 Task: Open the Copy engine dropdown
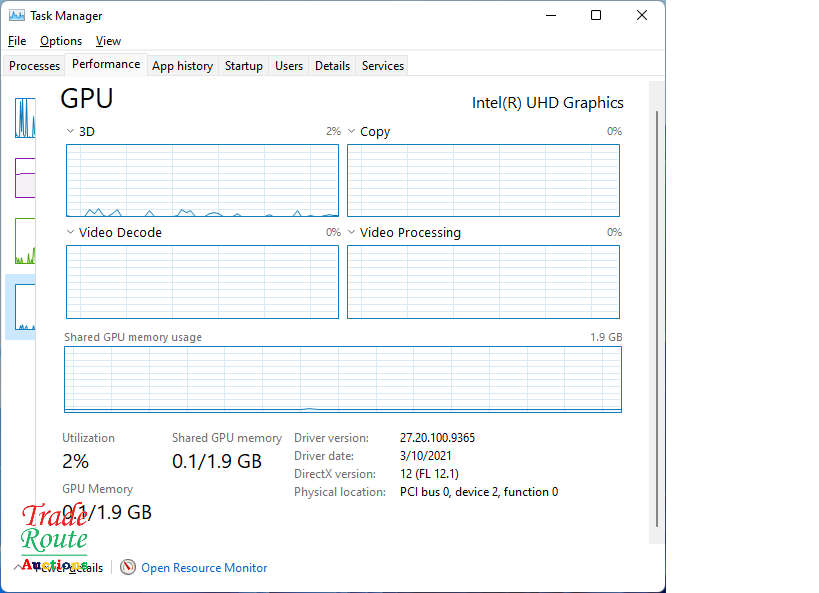352,131
